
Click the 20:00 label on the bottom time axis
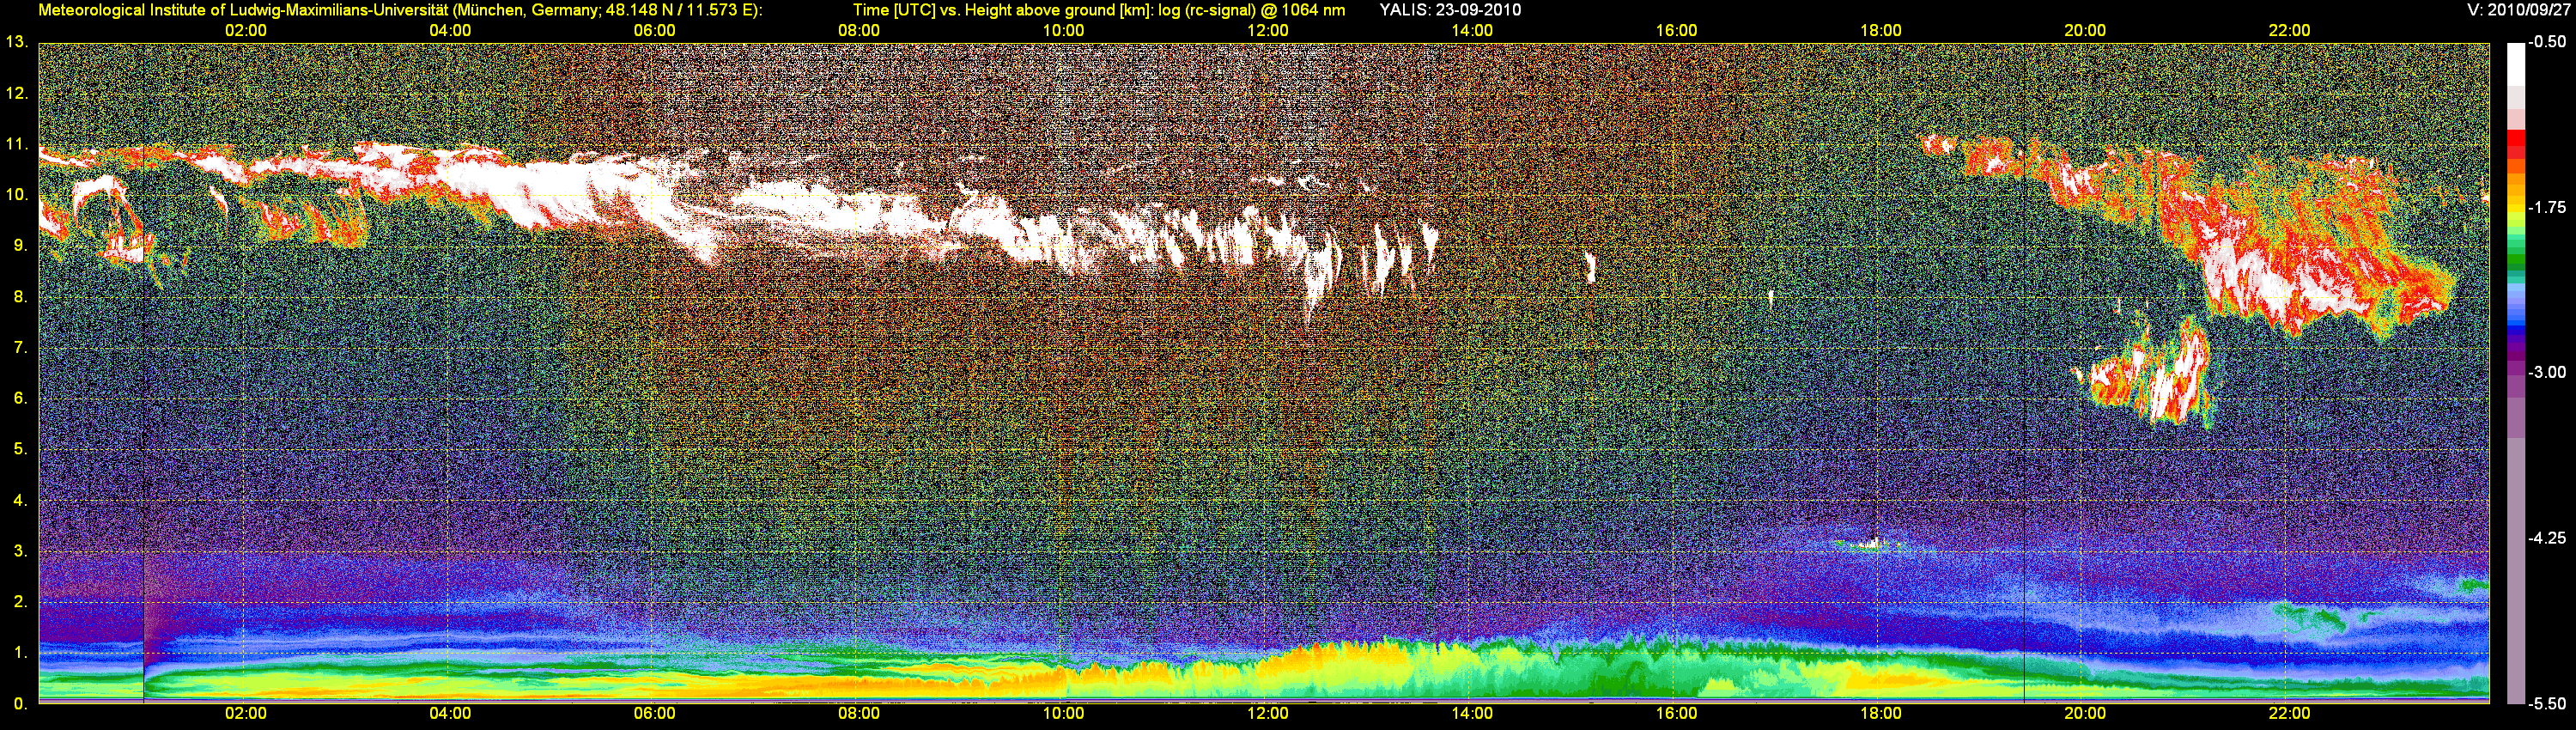[2085, 713]
